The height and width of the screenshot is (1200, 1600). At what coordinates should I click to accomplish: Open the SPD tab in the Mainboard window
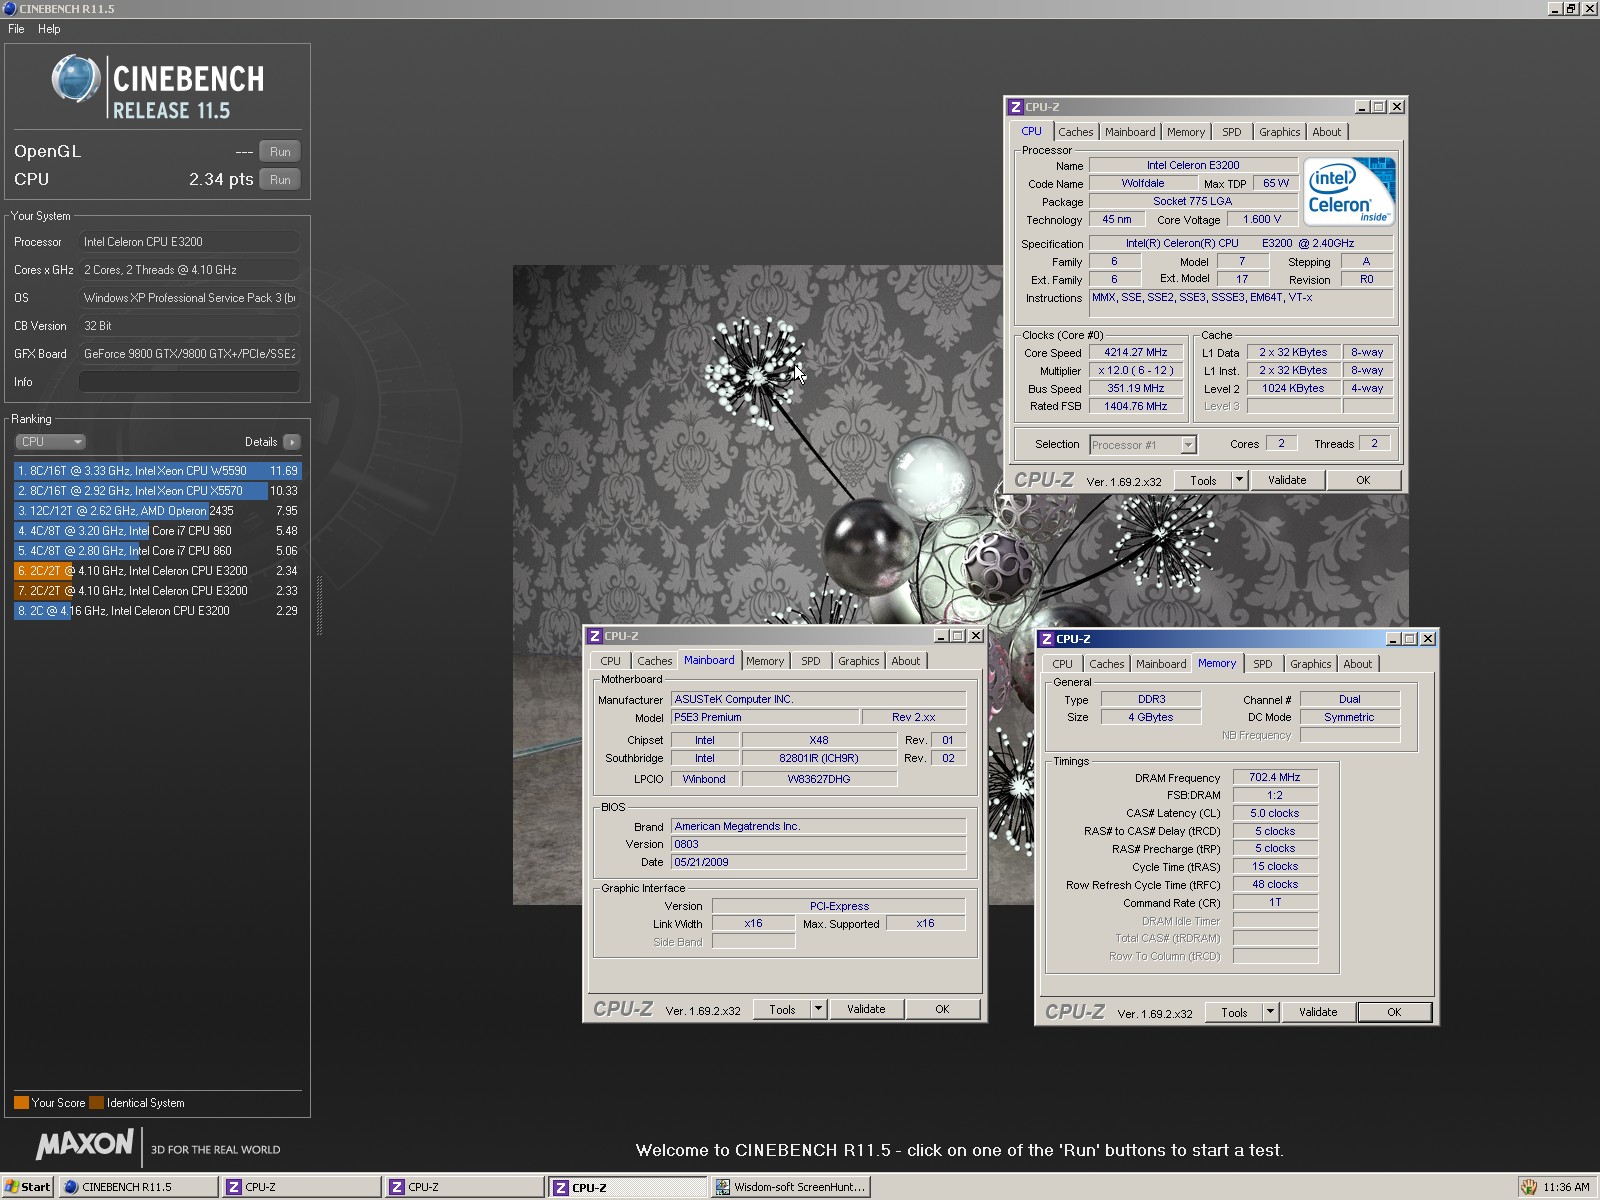[x=811, y=661]
